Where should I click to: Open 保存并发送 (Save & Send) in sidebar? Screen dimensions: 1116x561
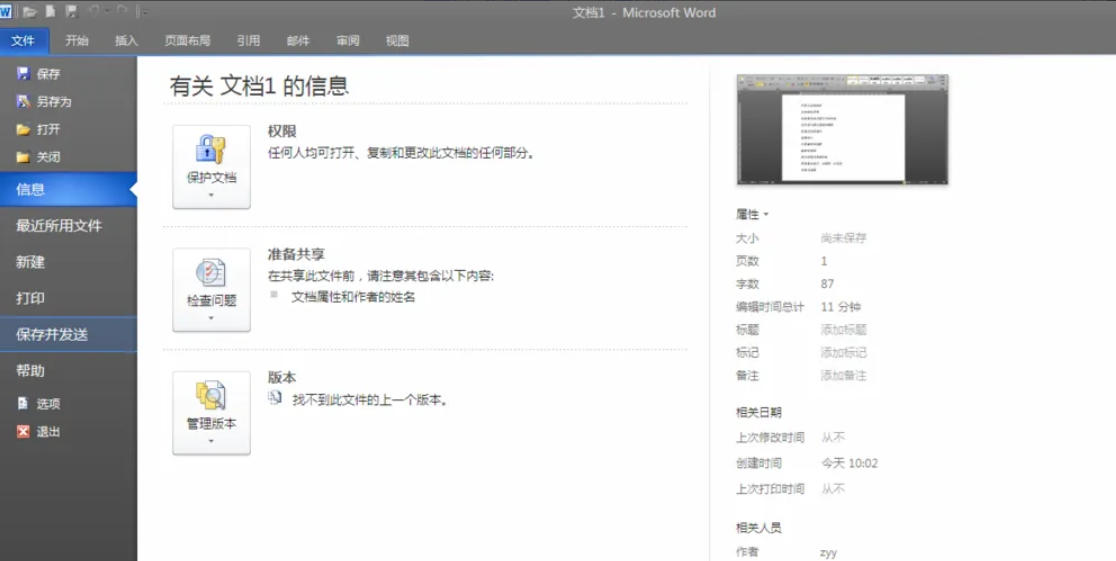click(68, 335)
